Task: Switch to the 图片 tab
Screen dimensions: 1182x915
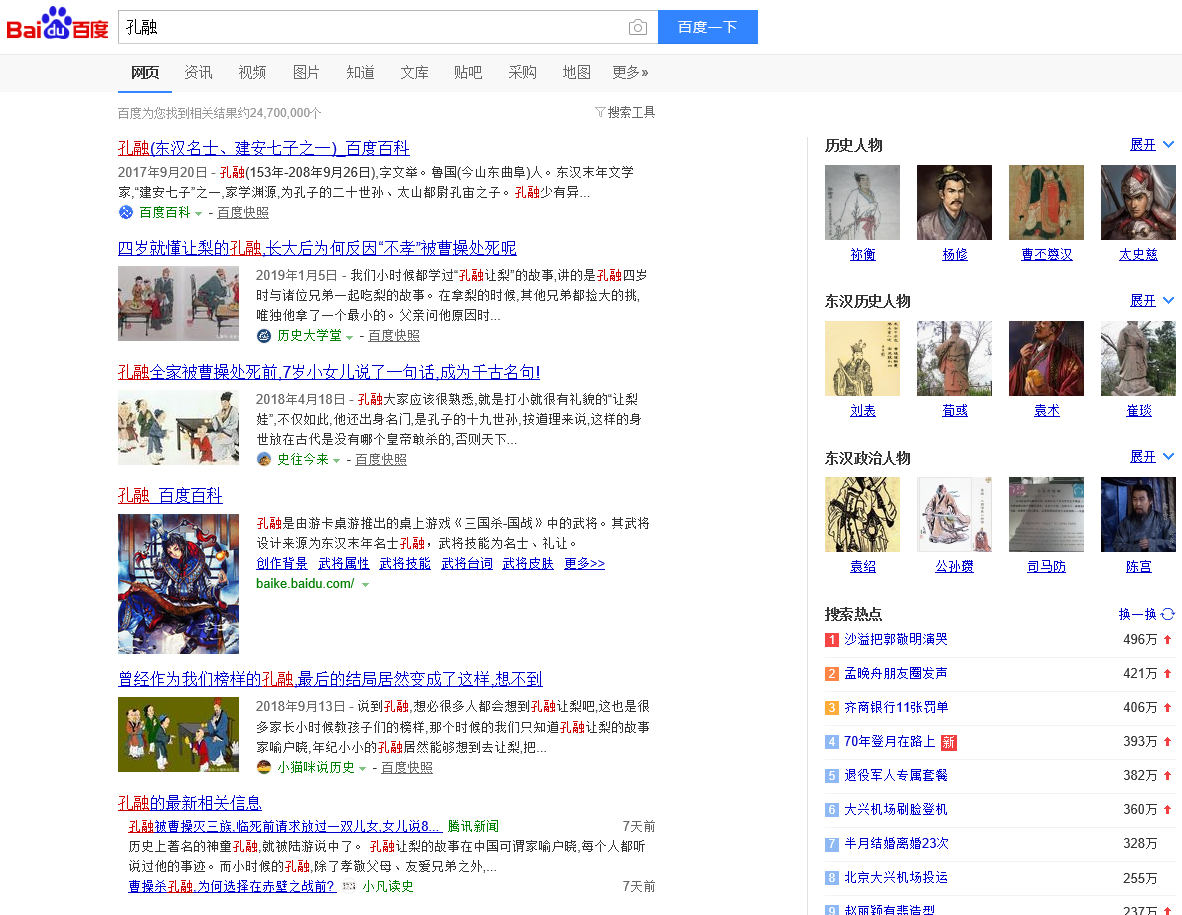Action: [x=306, y=72]
